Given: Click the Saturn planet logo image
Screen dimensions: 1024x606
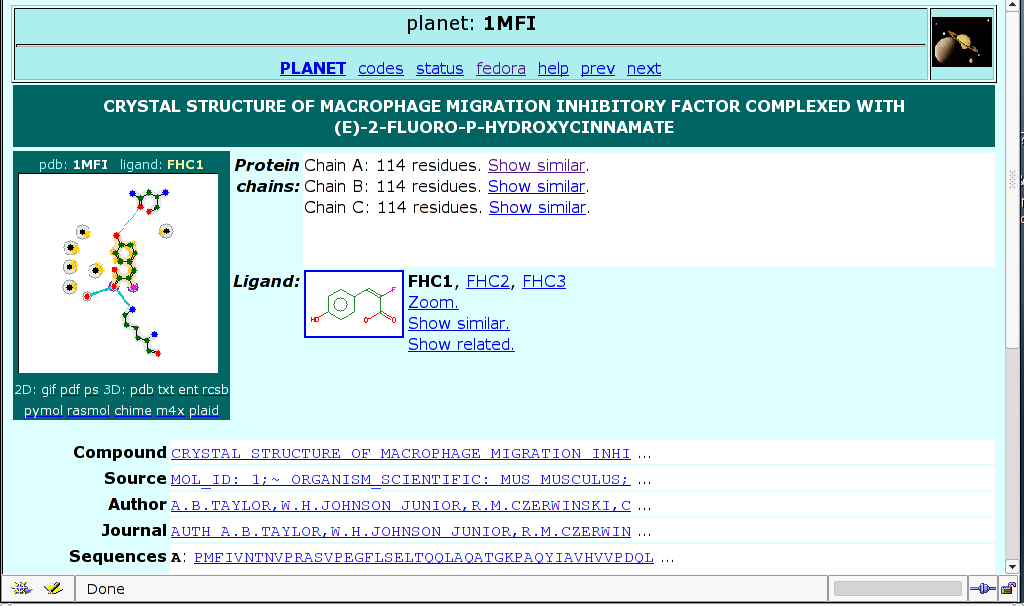Looking at the screenshot, I should click(961, 43).
